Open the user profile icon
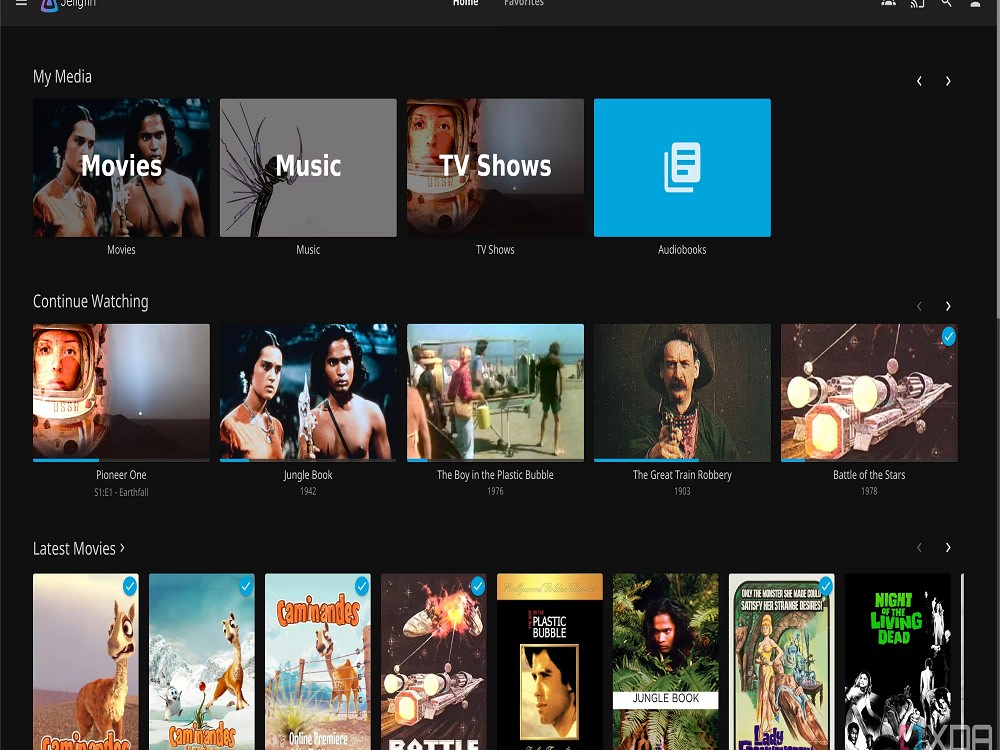1000x750 pixels. tap(975, 3)
